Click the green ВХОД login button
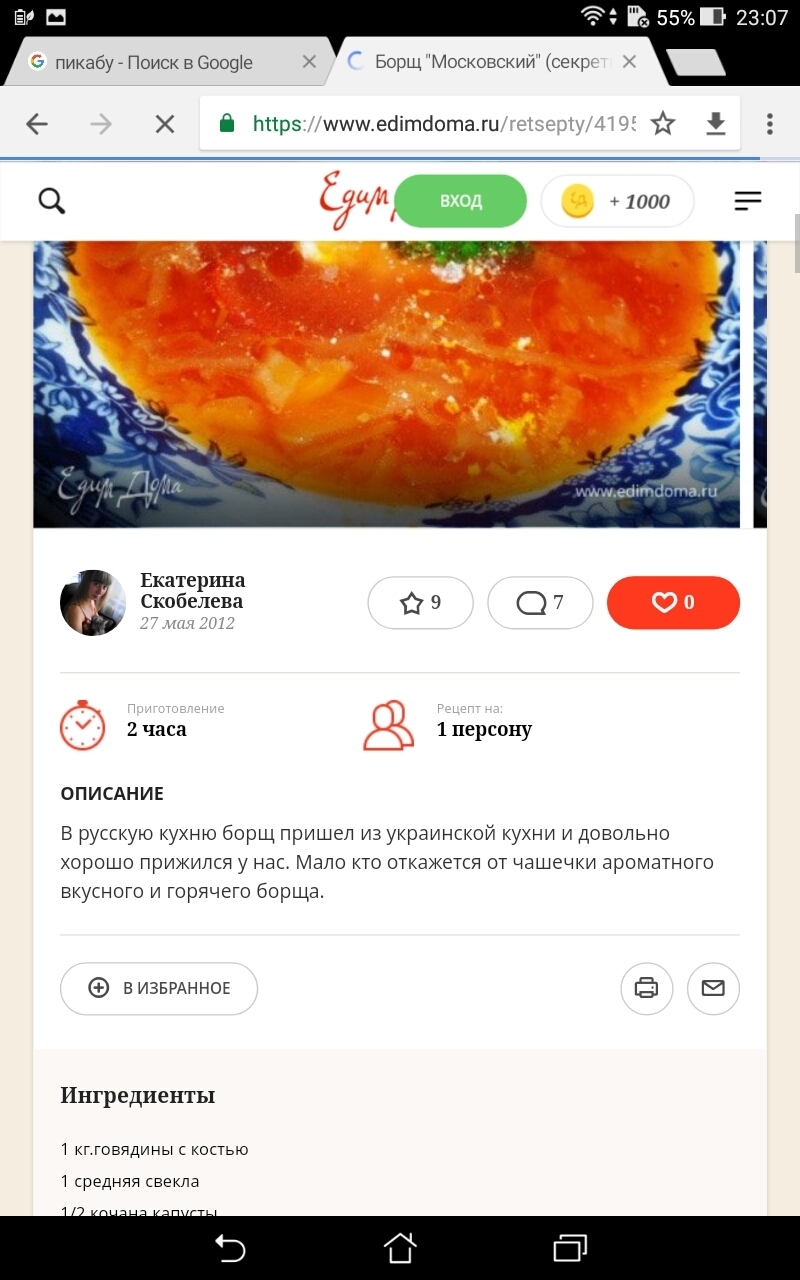Screen dimensions: 800x1280 click(461, 201)
